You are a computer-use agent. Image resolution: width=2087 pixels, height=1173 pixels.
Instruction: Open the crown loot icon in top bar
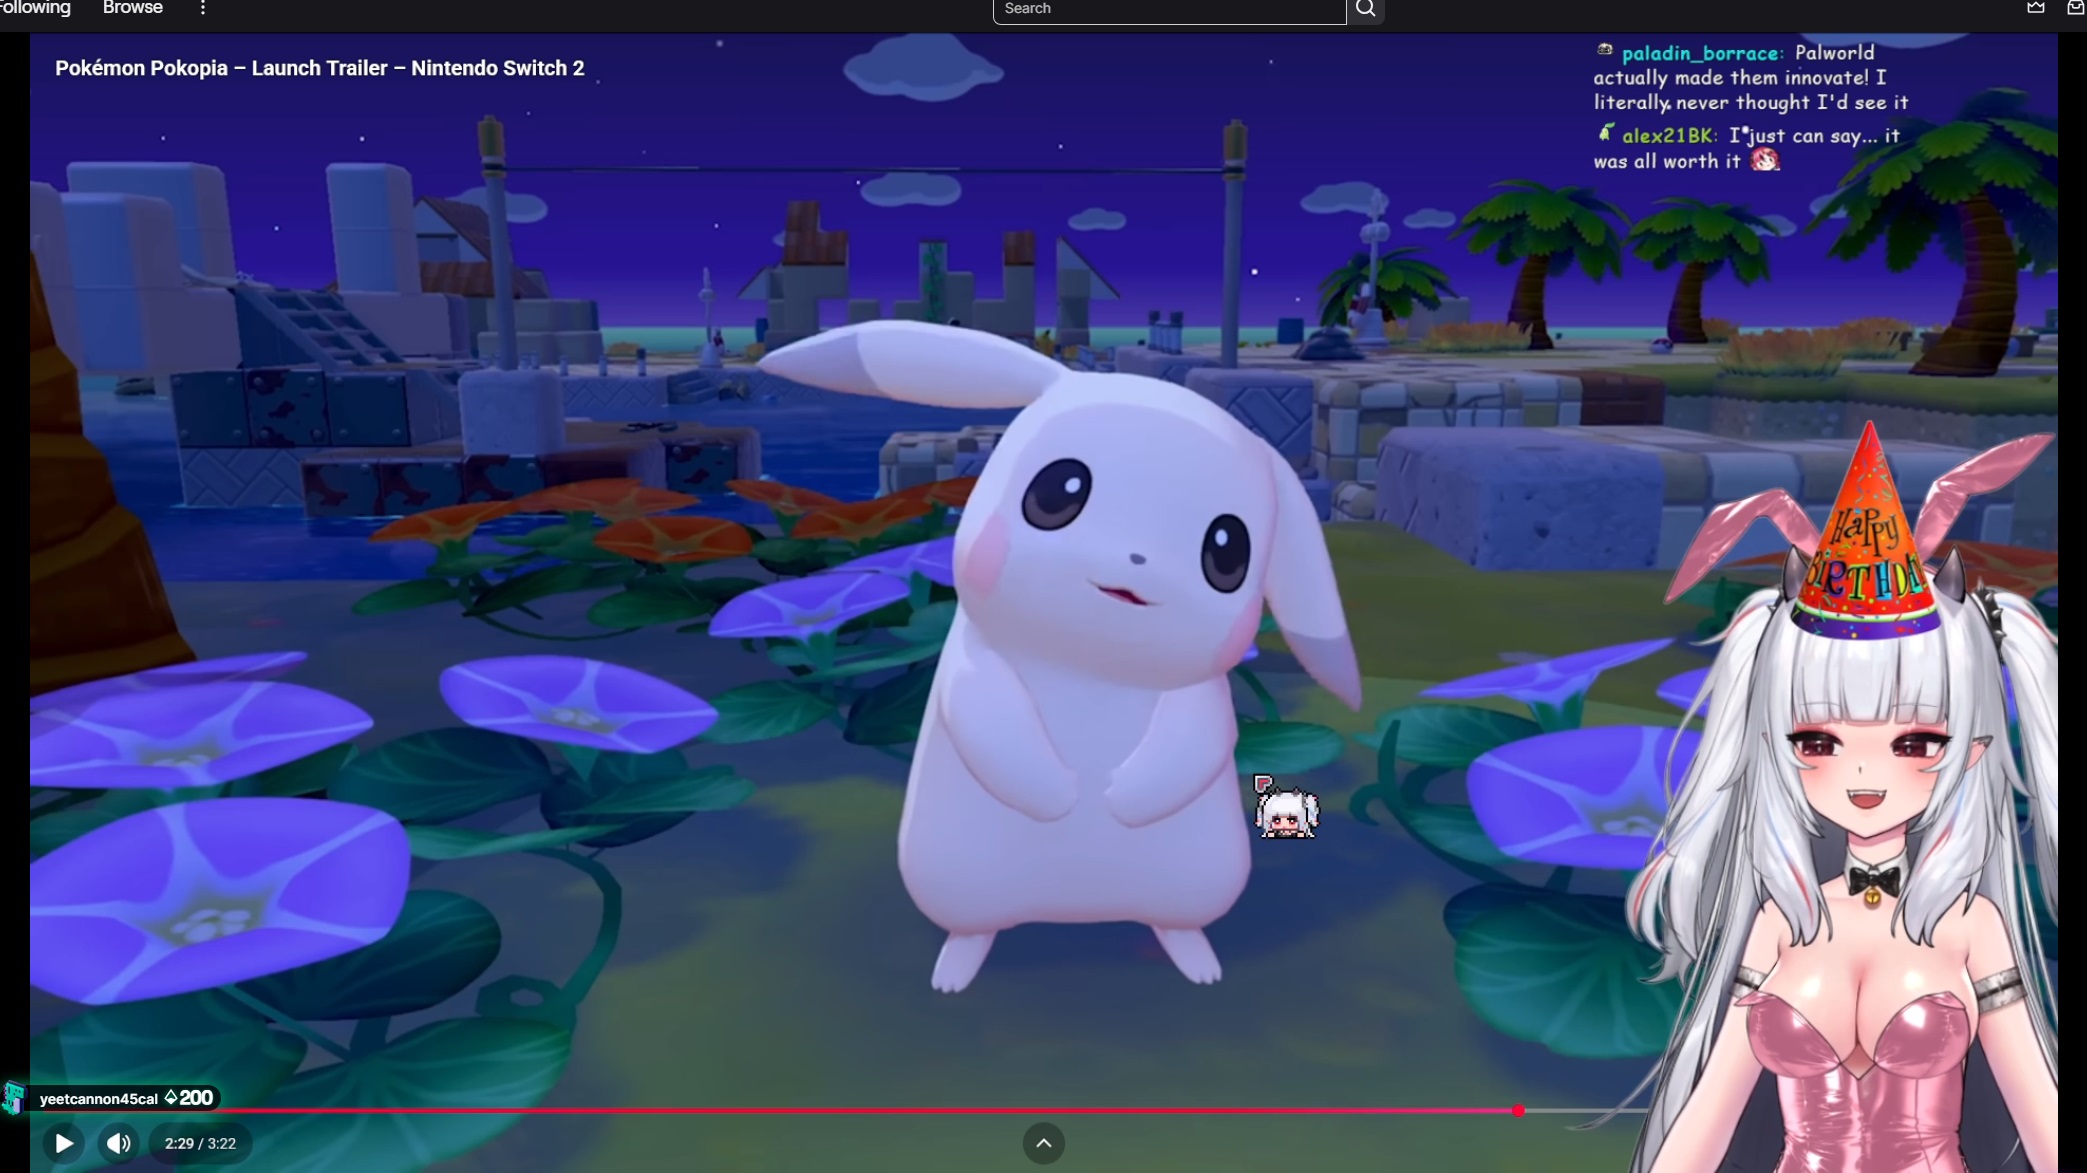click(2035, 8)
